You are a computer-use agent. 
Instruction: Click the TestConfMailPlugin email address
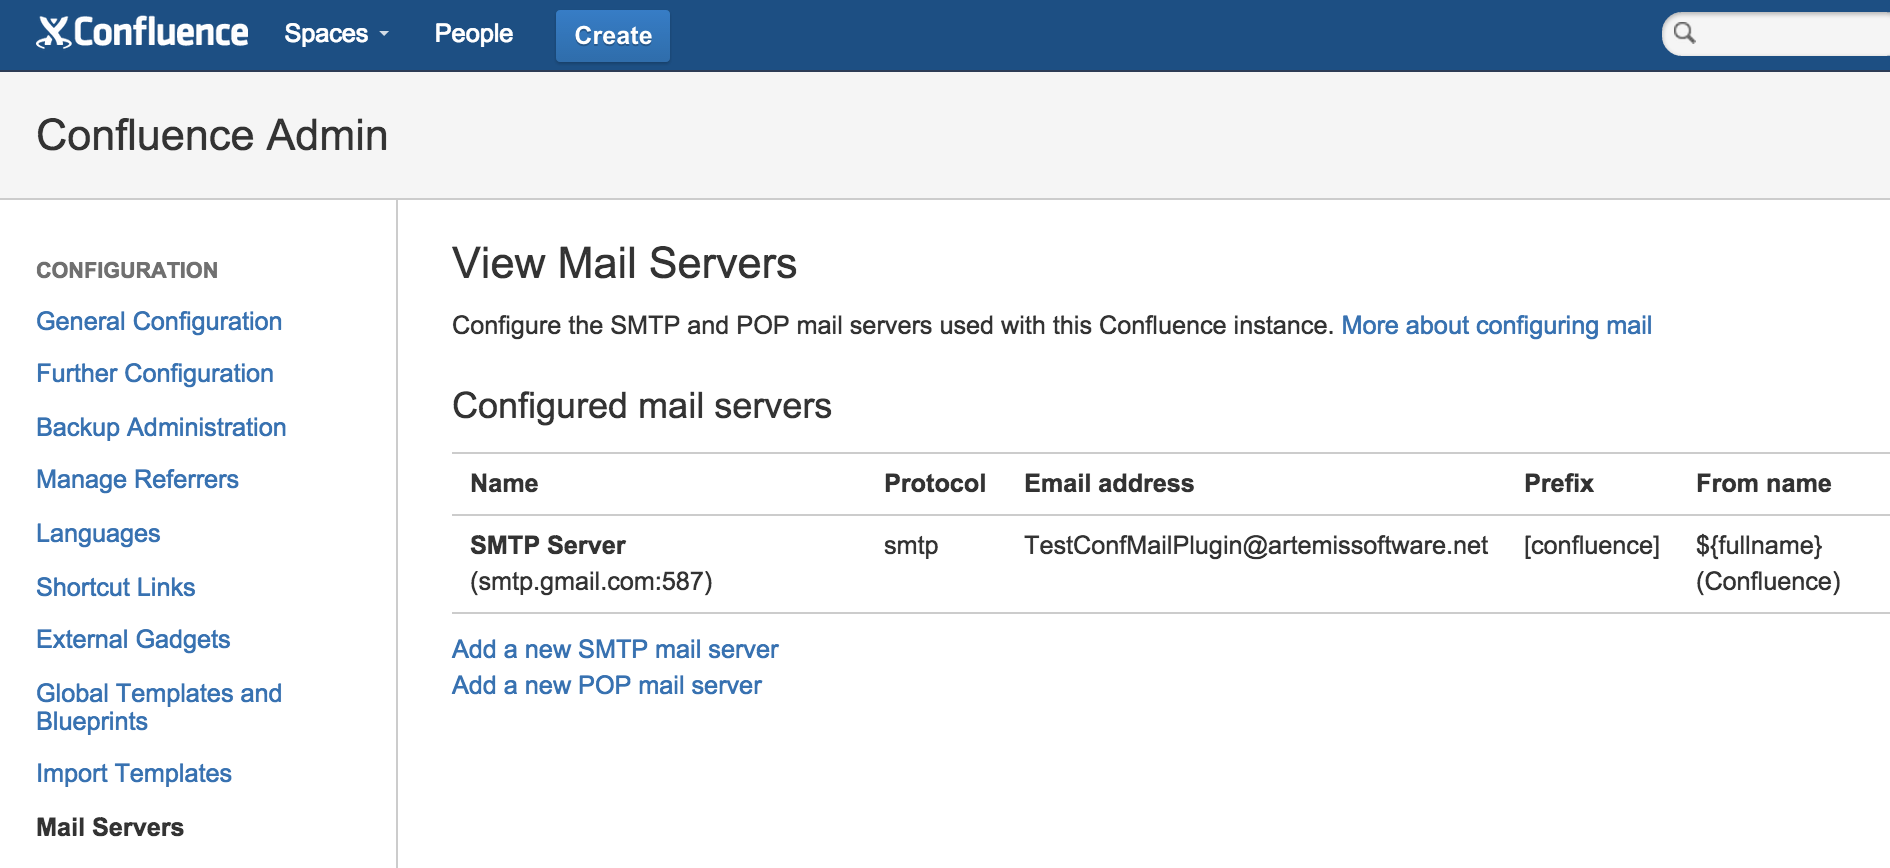coord(1256,545)
